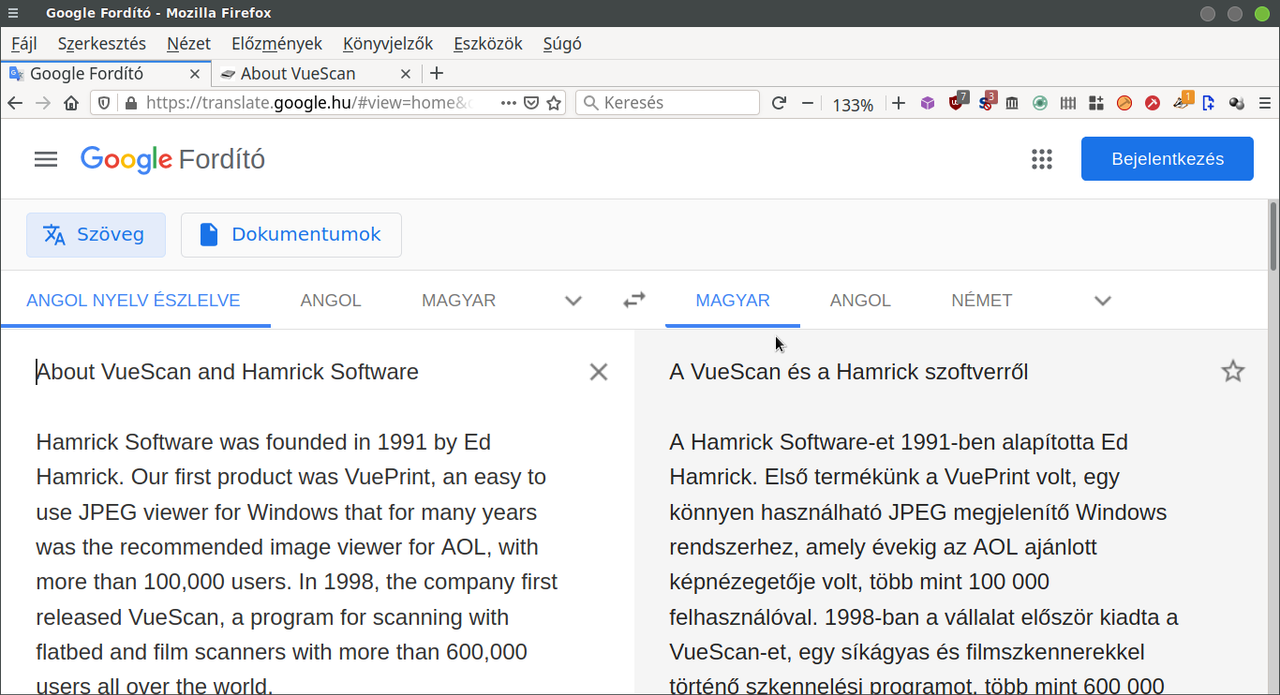Click the Google Fordító logo

coord(173,159)
